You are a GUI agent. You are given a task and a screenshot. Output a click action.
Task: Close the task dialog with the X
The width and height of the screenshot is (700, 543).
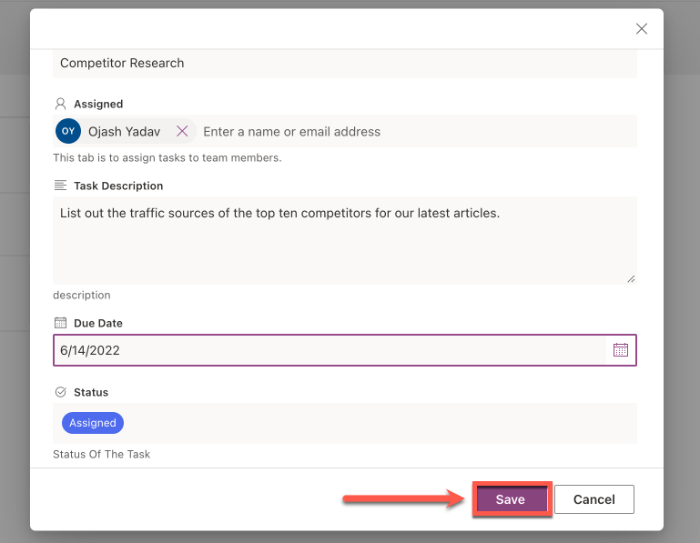pos(642,29)
